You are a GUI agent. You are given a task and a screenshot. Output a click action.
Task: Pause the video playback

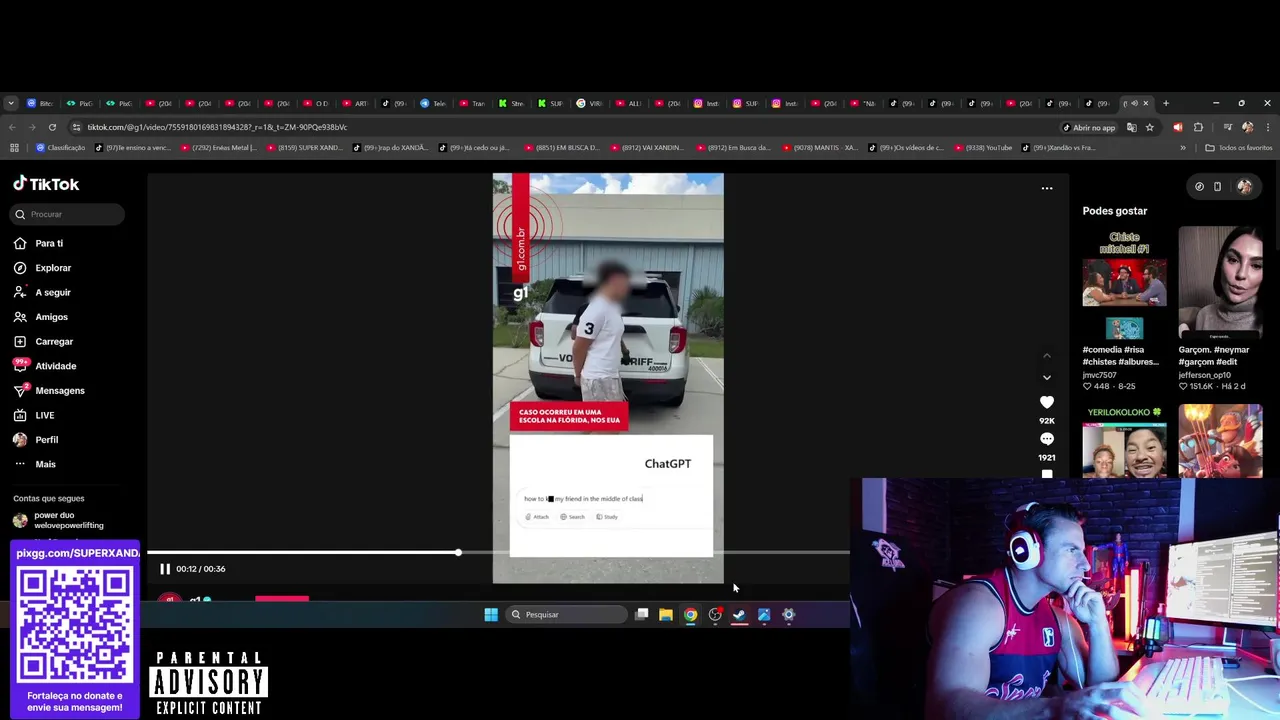click(165, 569)
